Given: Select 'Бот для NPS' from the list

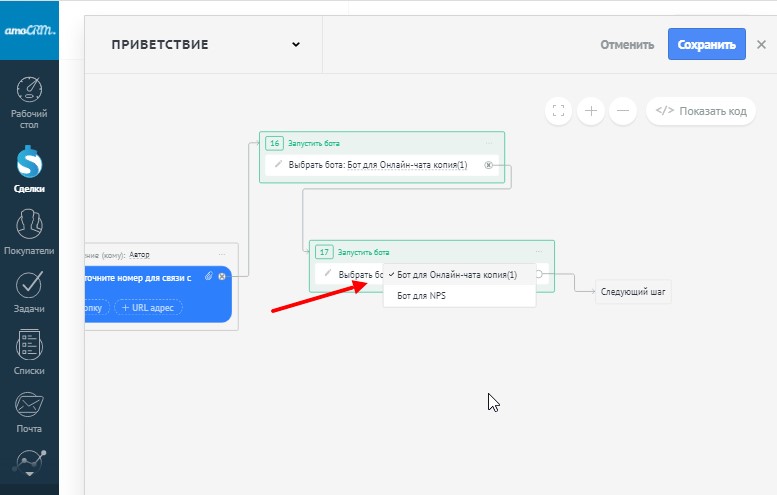Looking at the screenshot, I should [x=421, y=296].
